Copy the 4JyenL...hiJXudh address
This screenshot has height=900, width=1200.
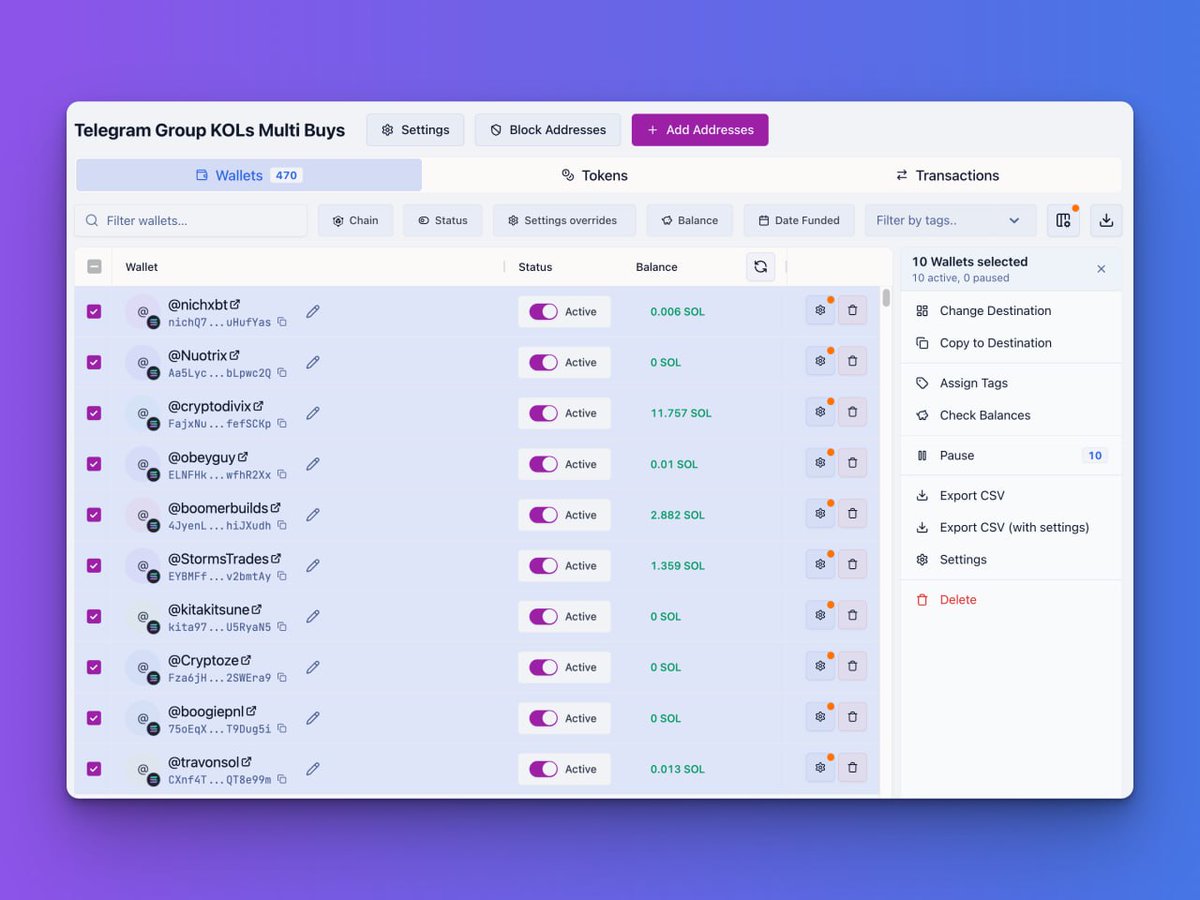(x=282, y=525)
